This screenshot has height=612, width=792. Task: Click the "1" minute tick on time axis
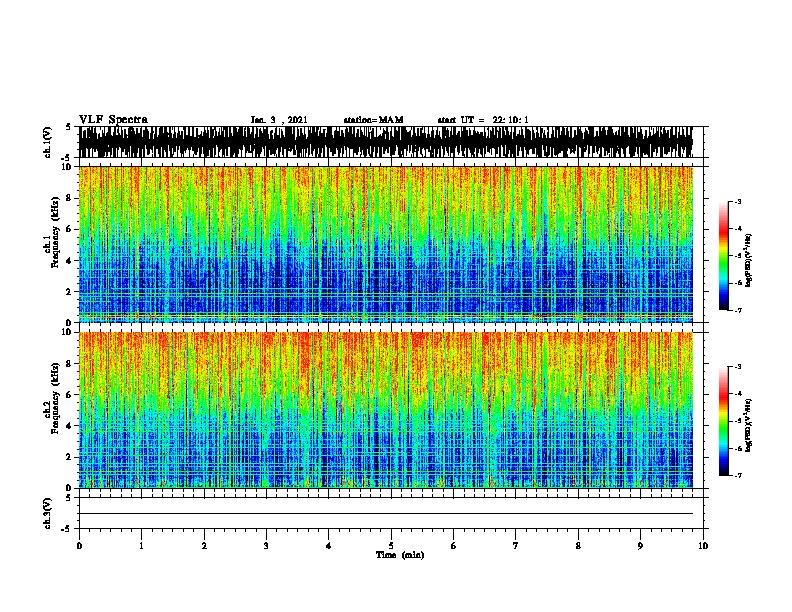pos(141,546)
